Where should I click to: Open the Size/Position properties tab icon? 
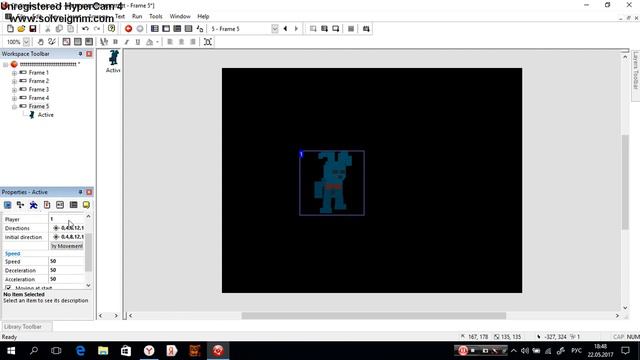[x=20, y=205]
